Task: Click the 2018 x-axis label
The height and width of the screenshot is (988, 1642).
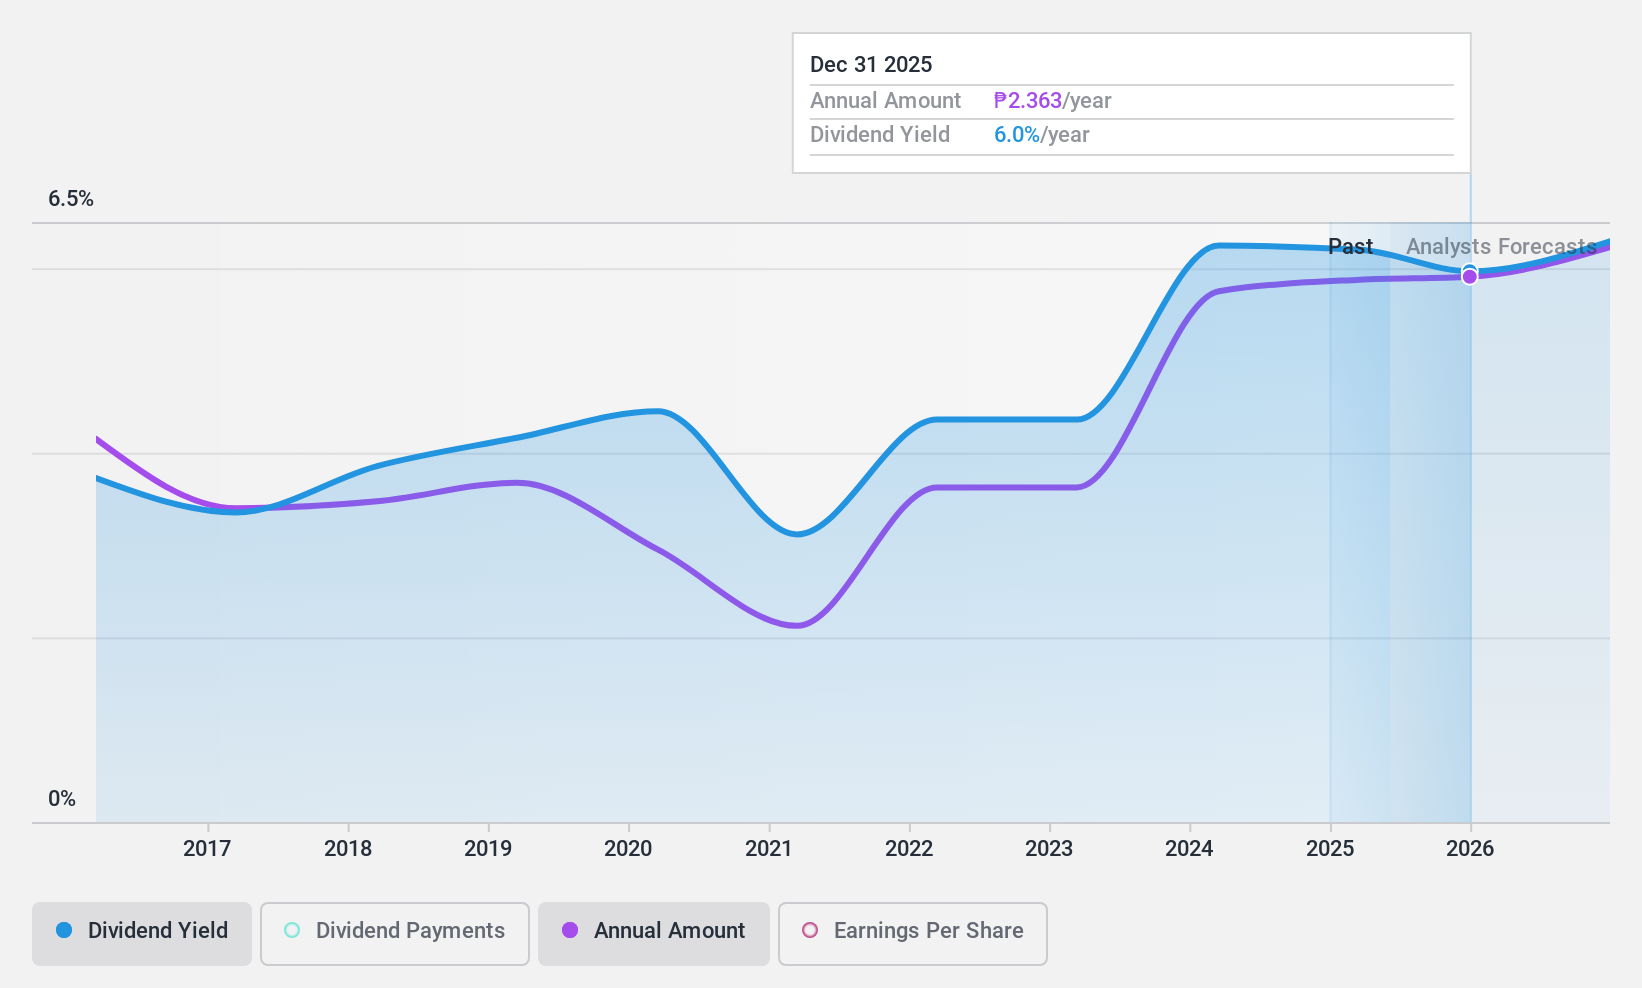Action: [x=348, y=849]
